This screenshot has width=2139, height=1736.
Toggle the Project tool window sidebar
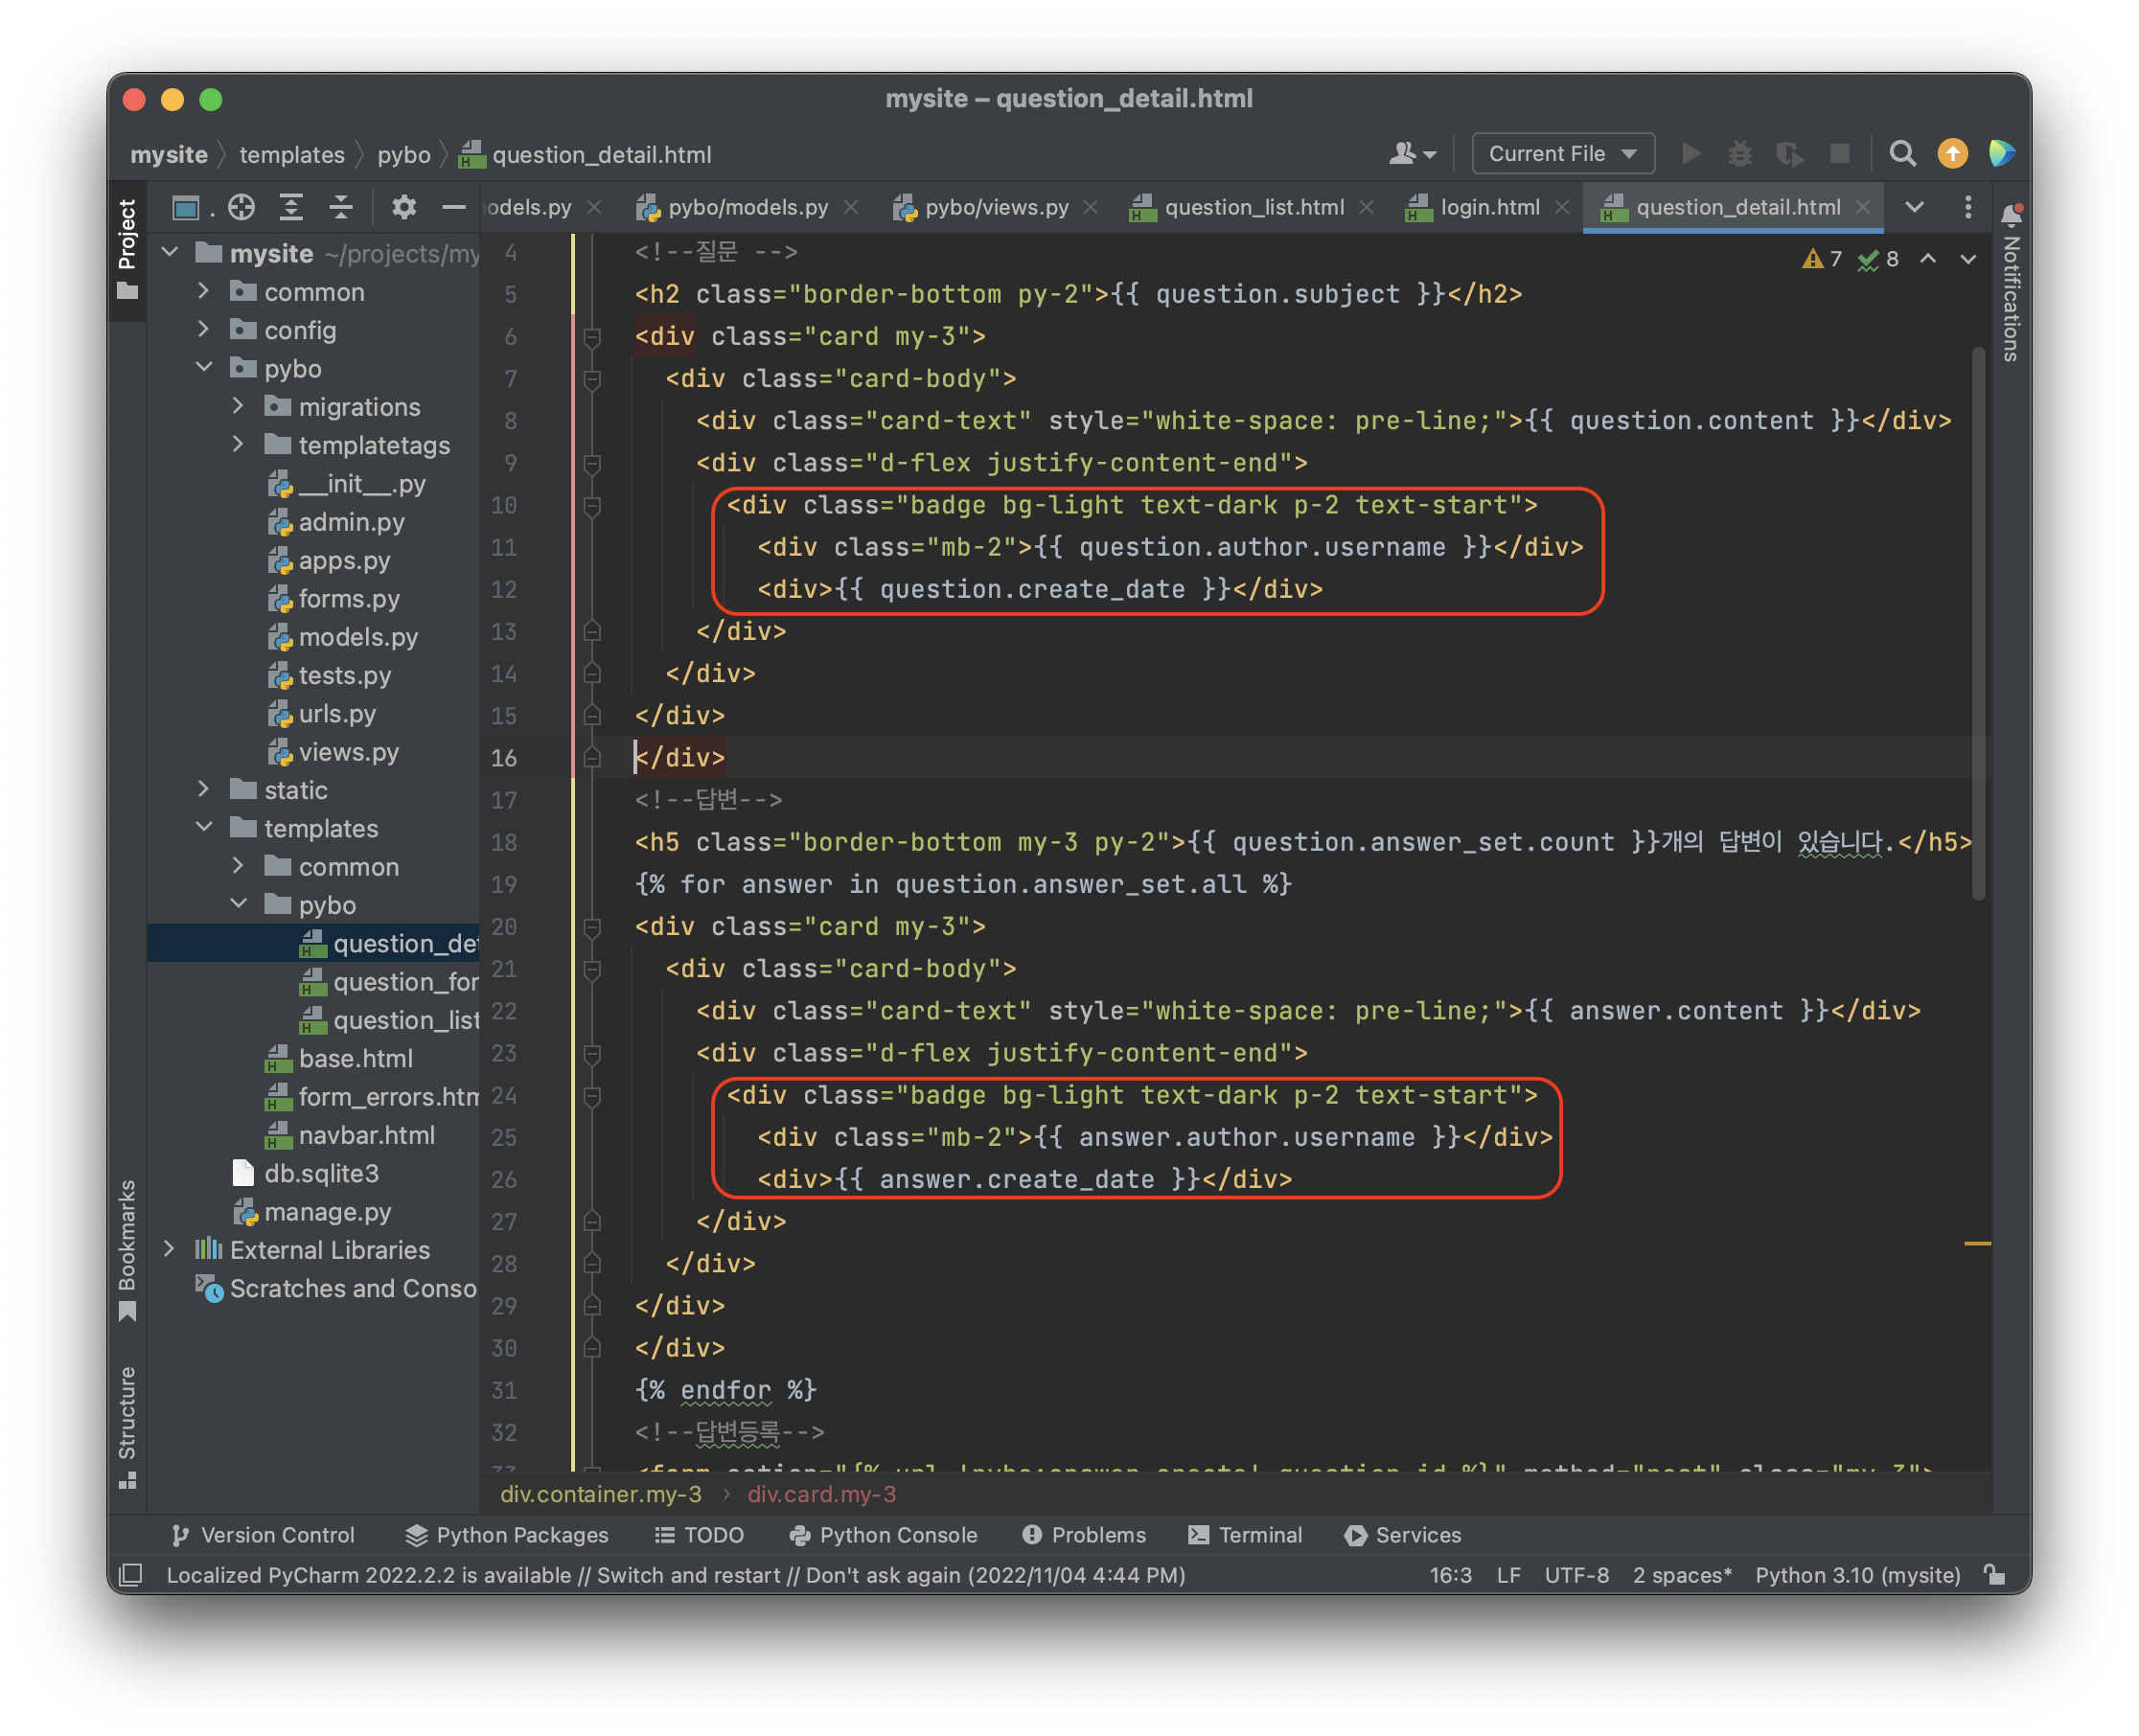[x=127, y=247]
